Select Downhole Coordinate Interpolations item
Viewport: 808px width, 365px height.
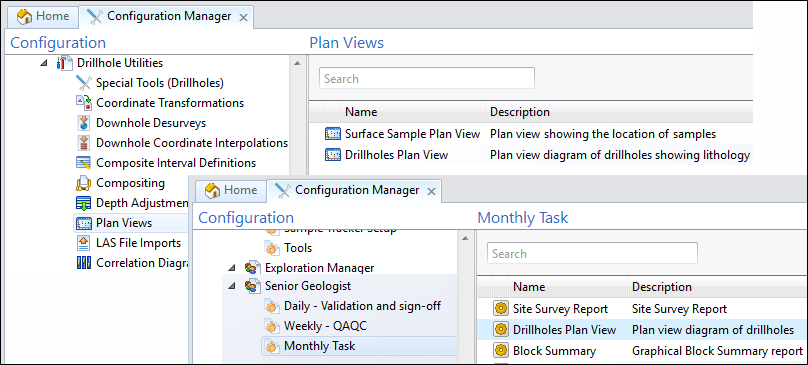click(192, 143)
